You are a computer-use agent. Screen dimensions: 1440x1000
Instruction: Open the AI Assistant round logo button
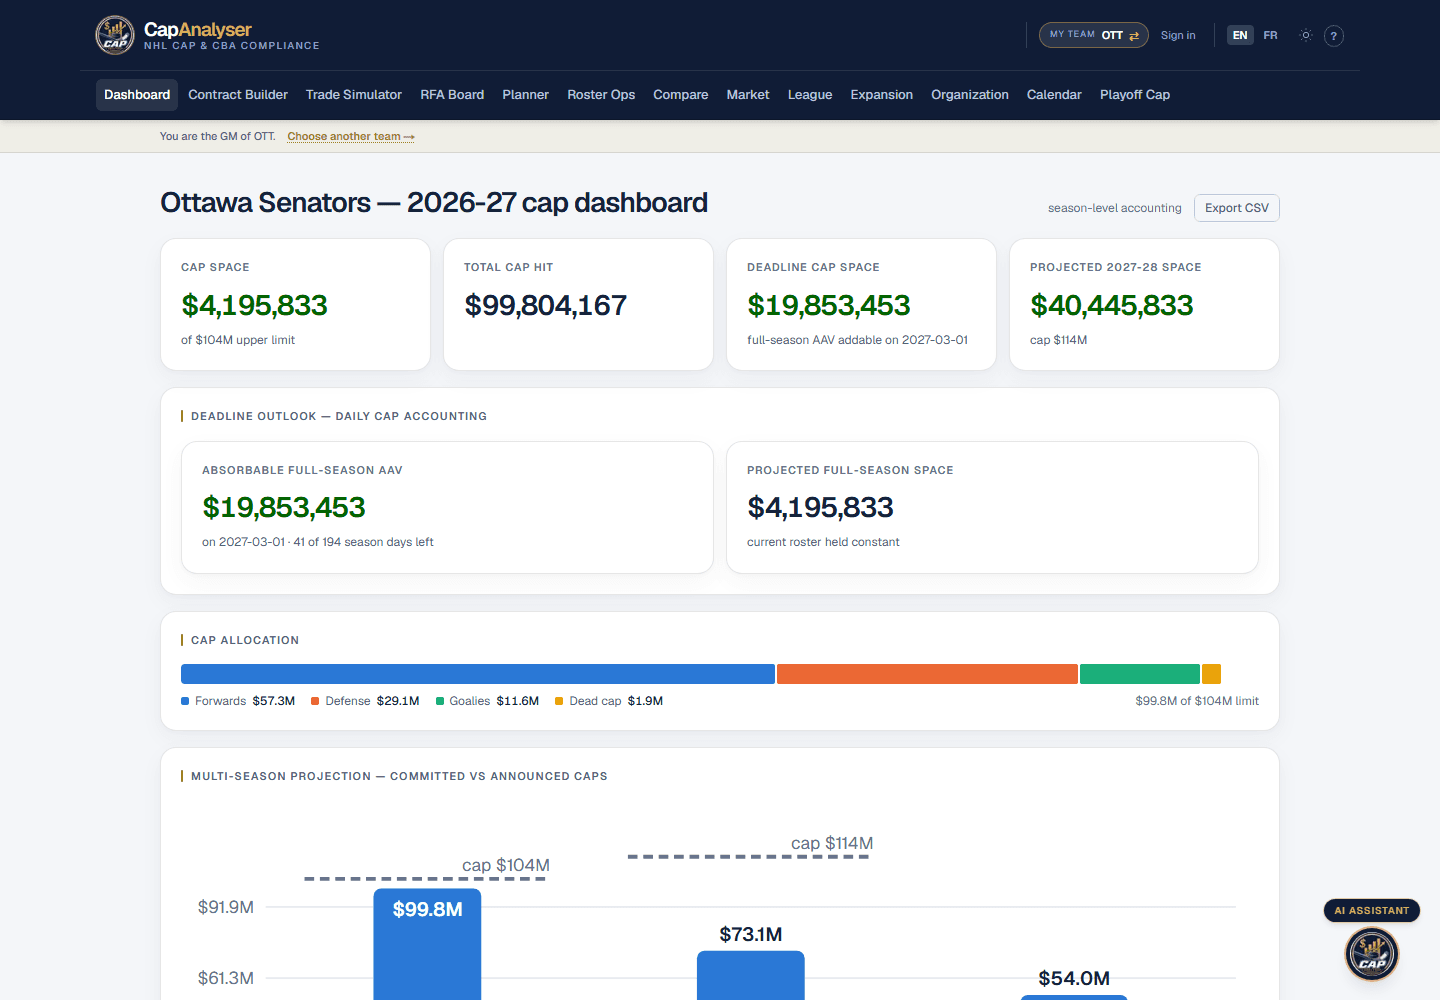[1371, 953]
